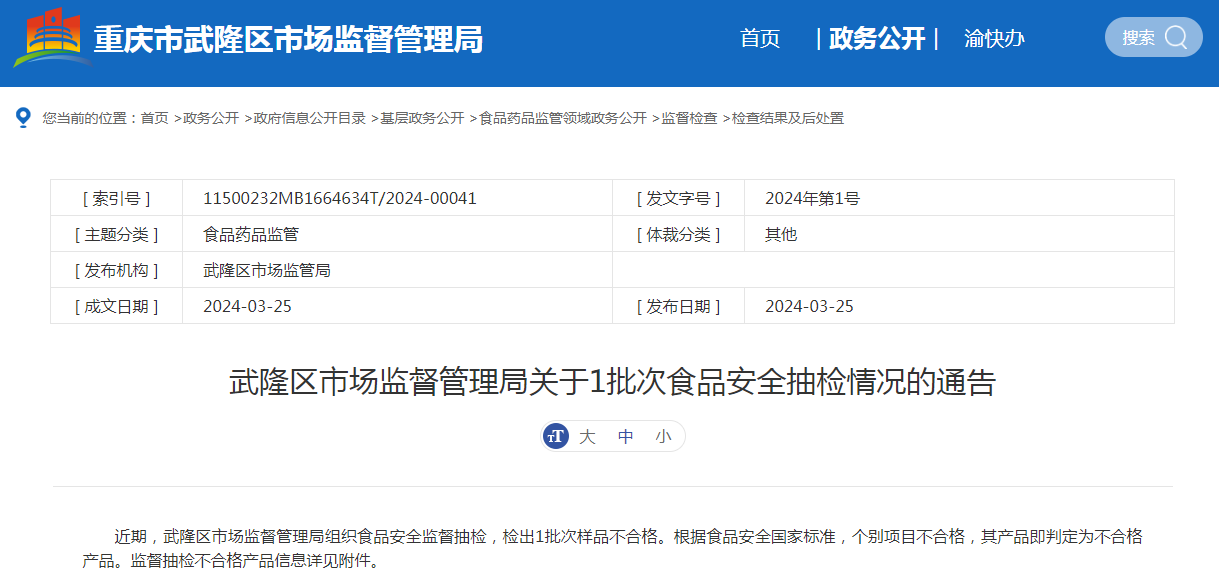Click the Wulong bureau logo emblem

tap(52, 38)
